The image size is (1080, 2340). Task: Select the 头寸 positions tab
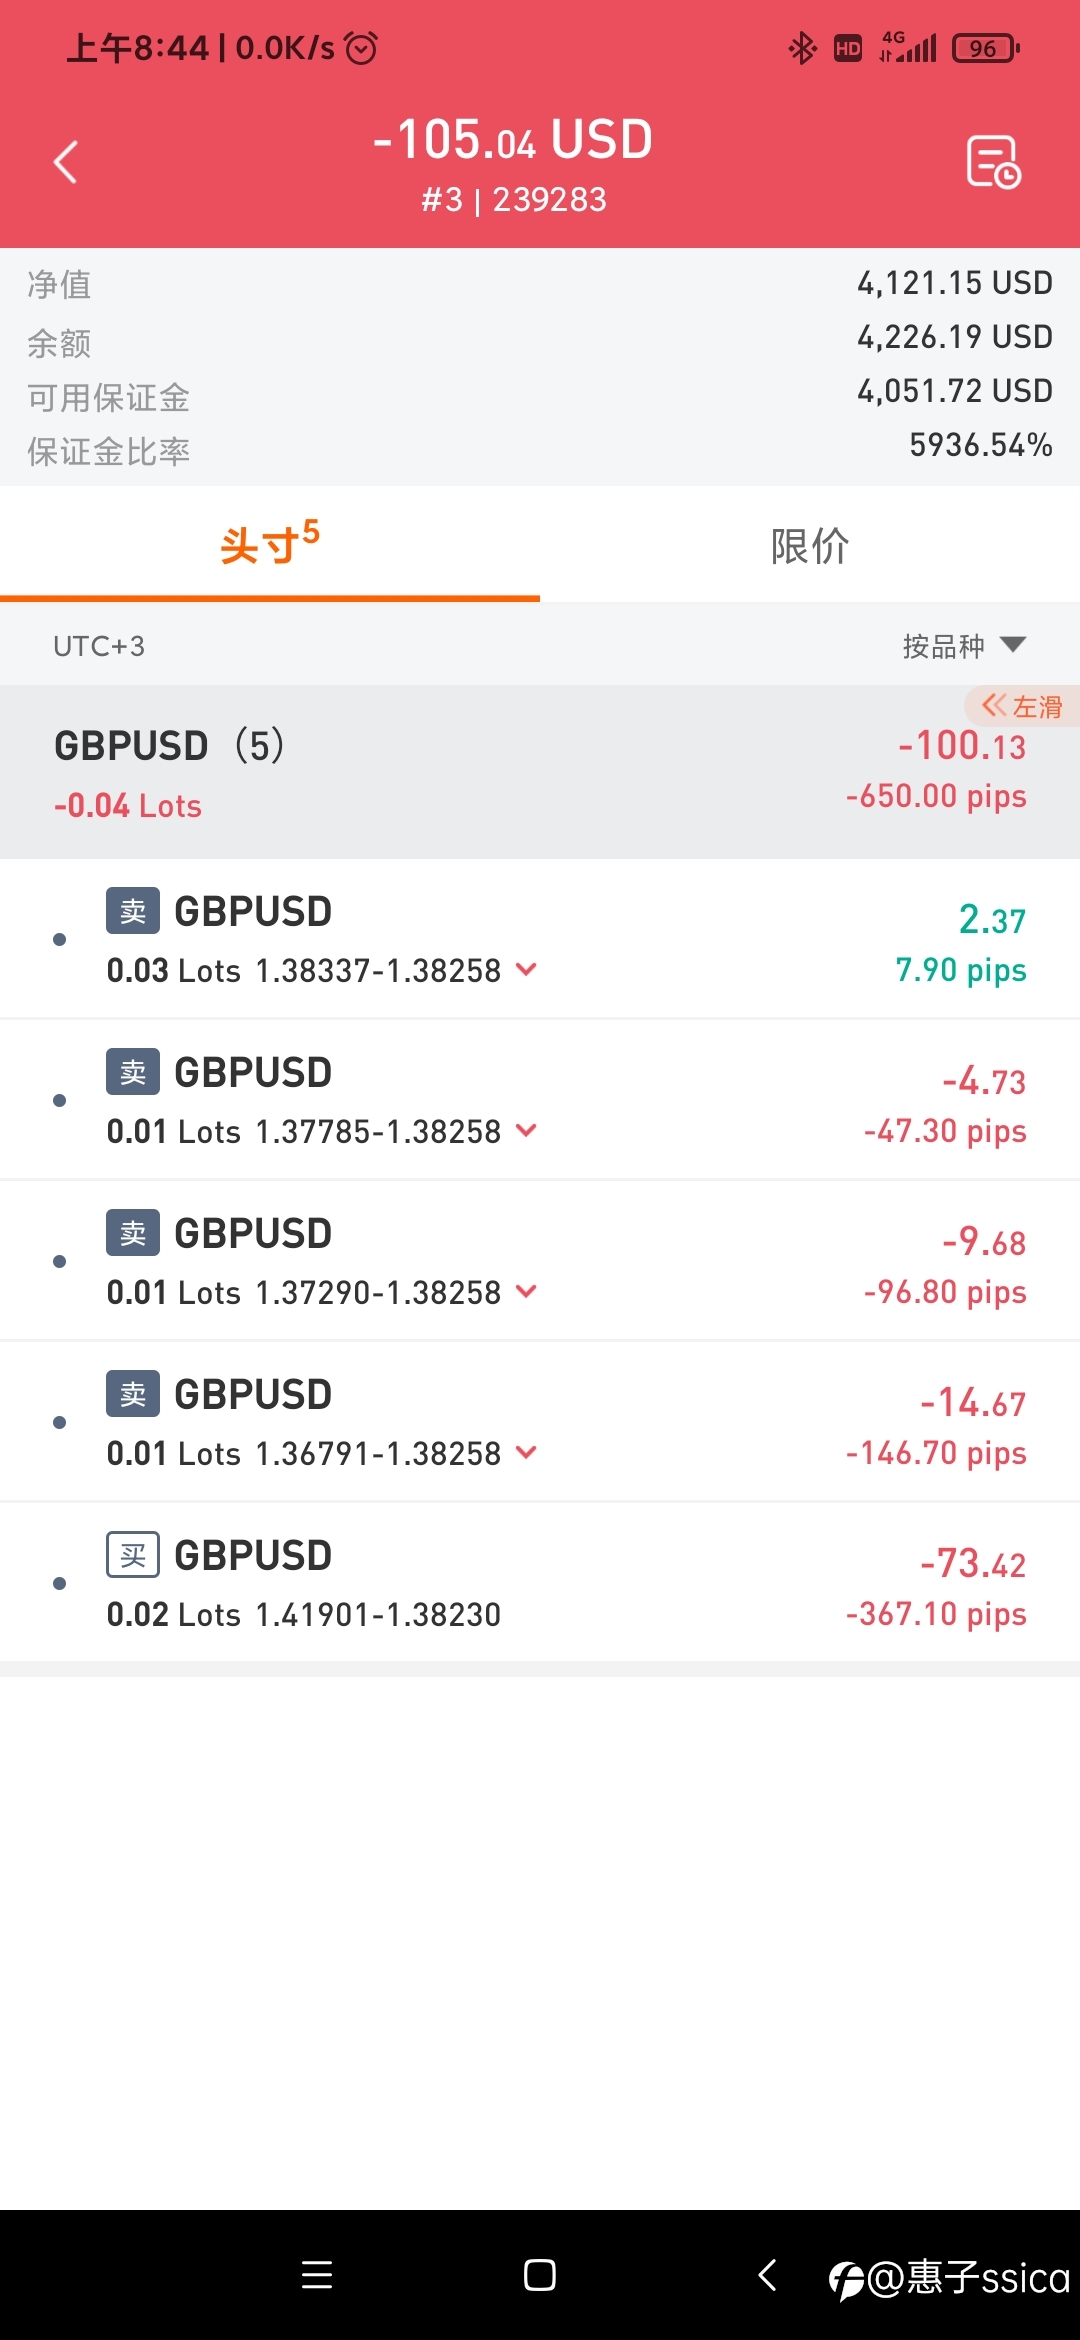point(270,546)
